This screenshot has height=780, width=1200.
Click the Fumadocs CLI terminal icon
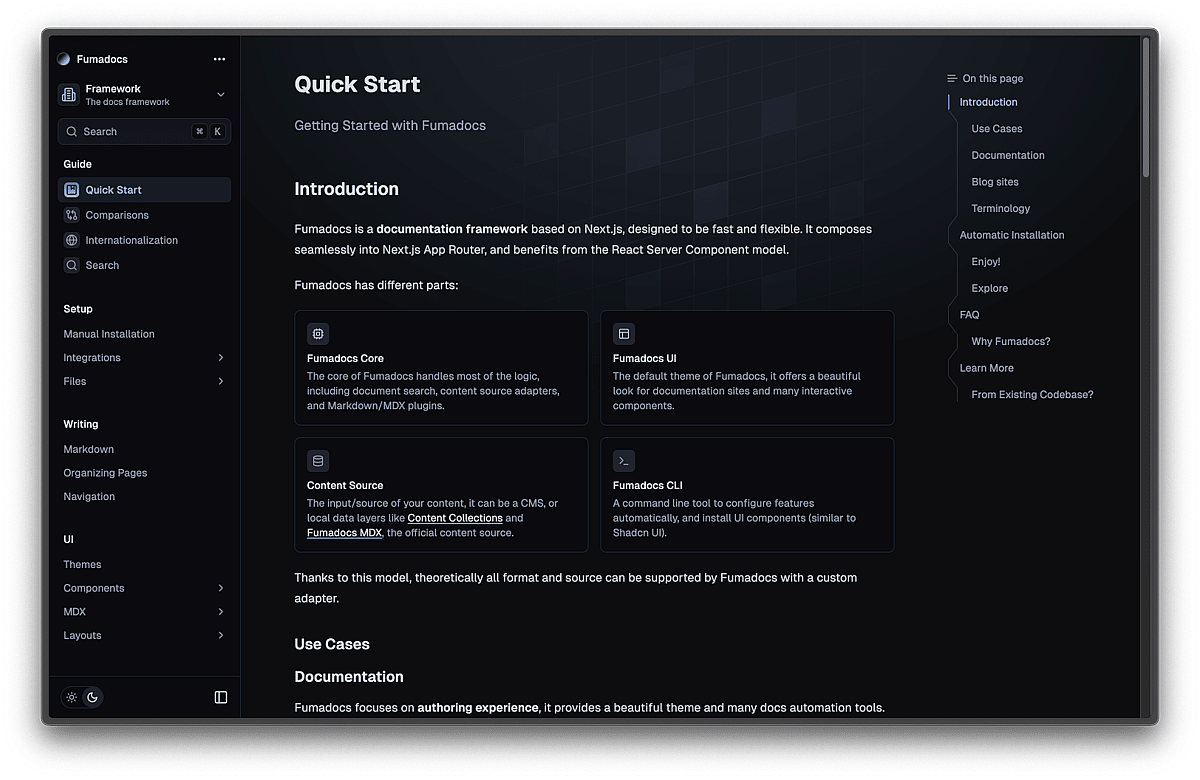click(x=624, y=461)
